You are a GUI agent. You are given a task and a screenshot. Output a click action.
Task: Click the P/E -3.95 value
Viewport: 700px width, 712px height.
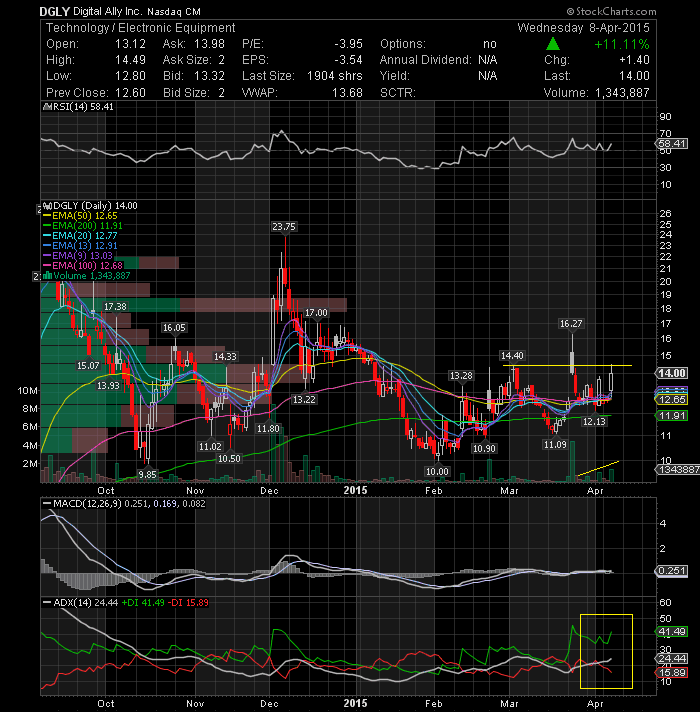[349, 44]
